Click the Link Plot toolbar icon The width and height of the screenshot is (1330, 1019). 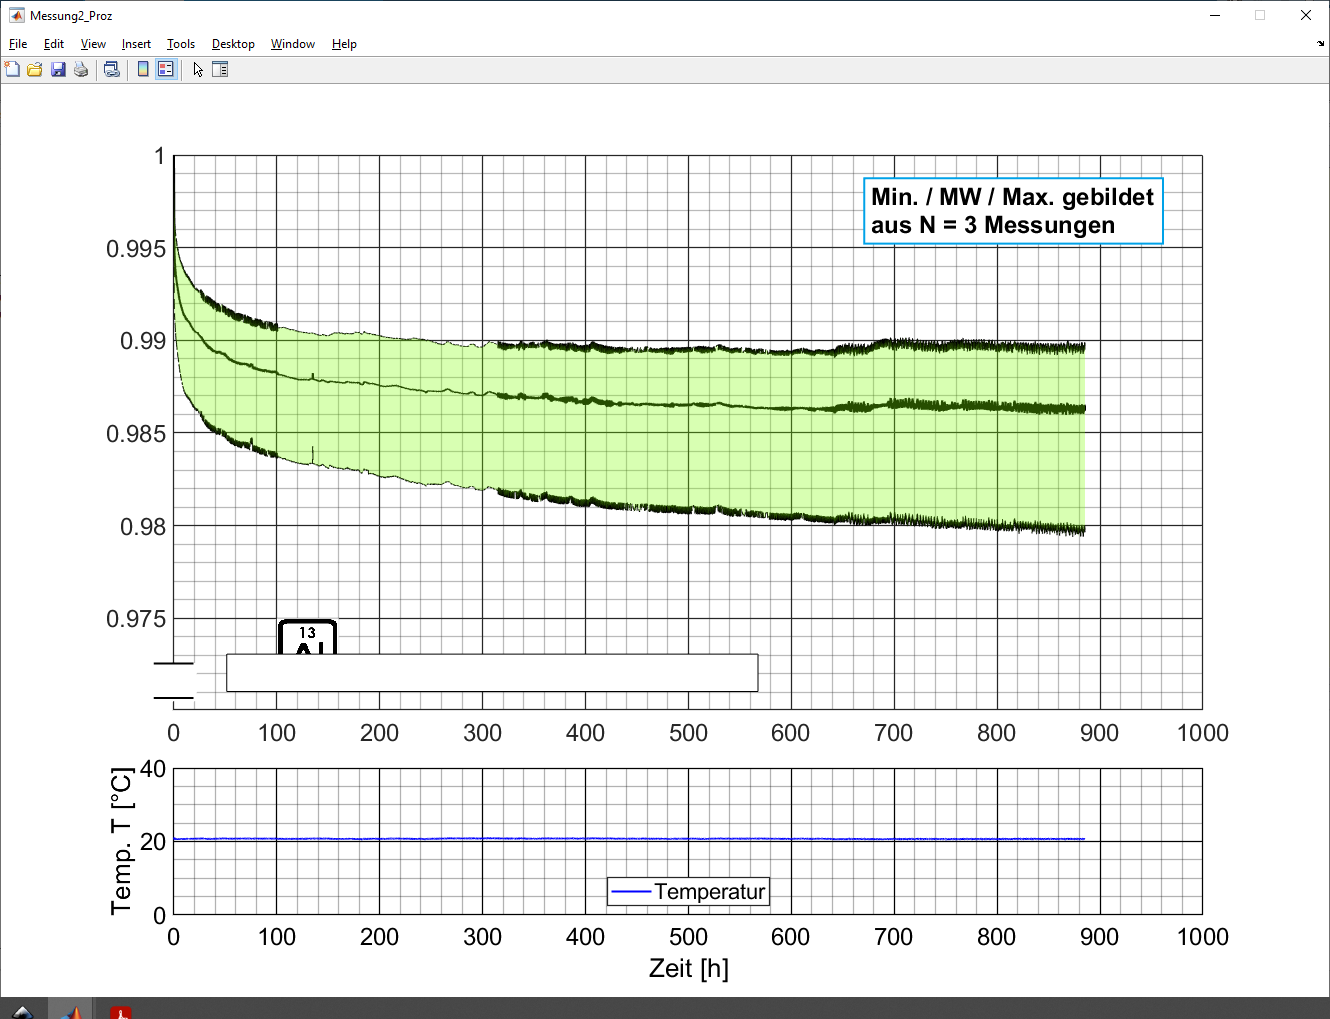click(x=112, y=69)
